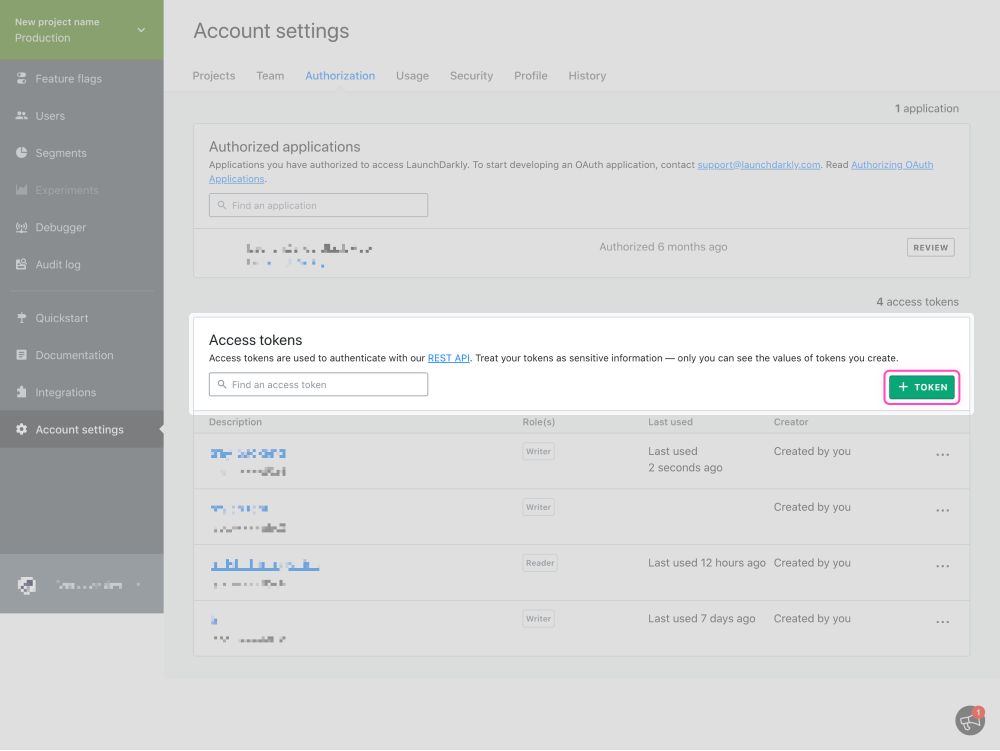Open the overflow menu for the first token

(x=942, y=454)
